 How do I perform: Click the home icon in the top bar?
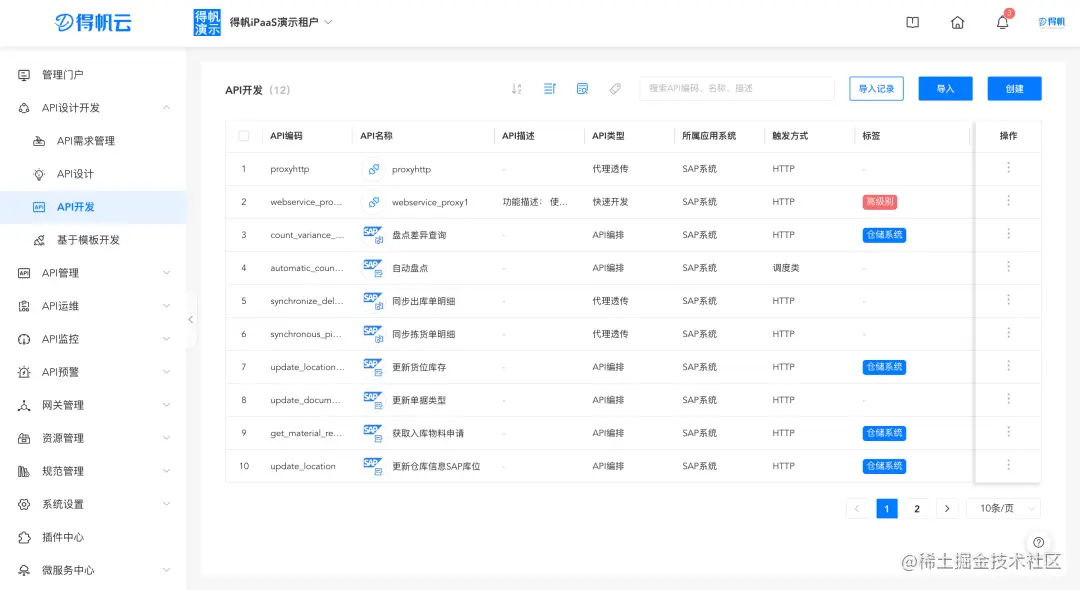click(957, 21)
